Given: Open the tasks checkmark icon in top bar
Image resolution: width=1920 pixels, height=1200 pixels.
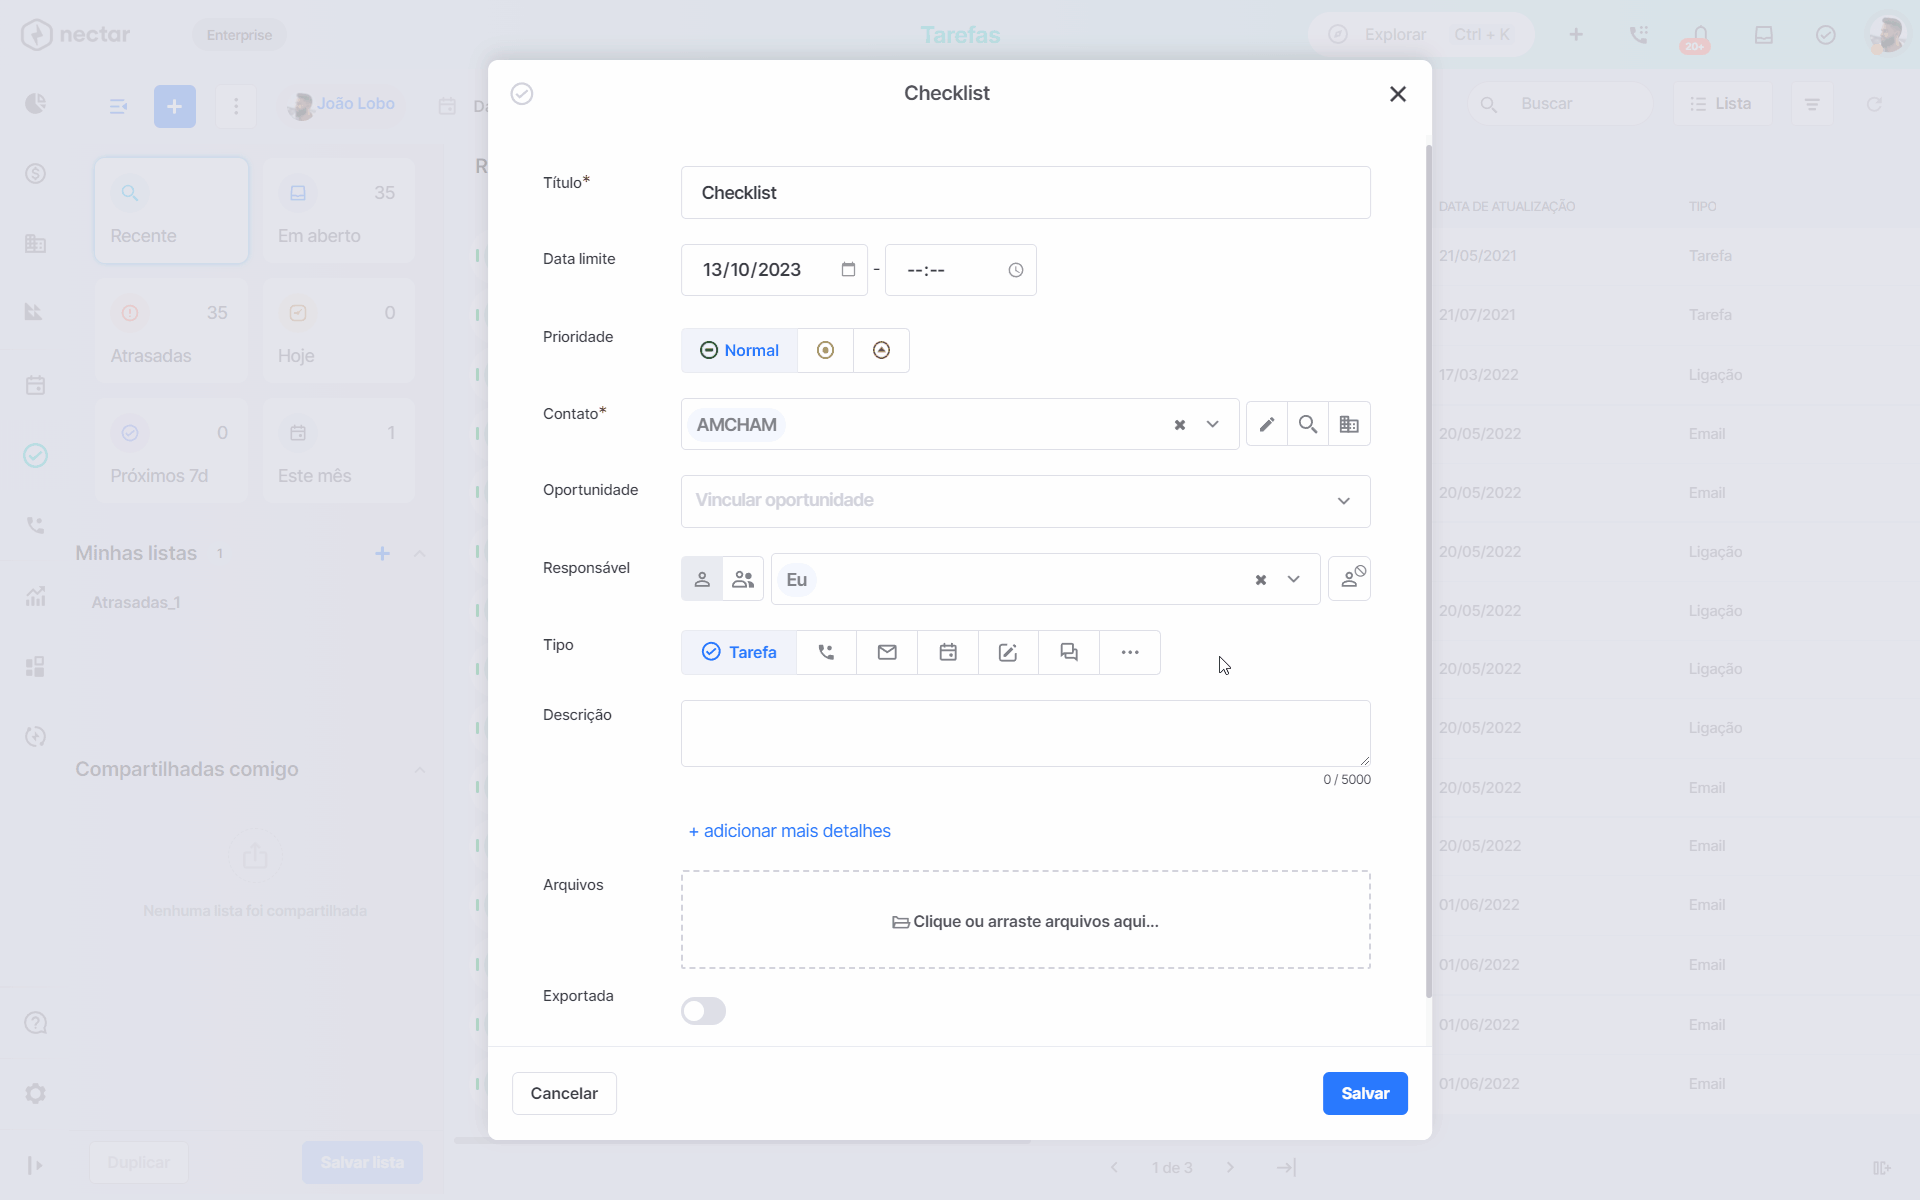Looking at the screenshot, I should coord(1826,35).
